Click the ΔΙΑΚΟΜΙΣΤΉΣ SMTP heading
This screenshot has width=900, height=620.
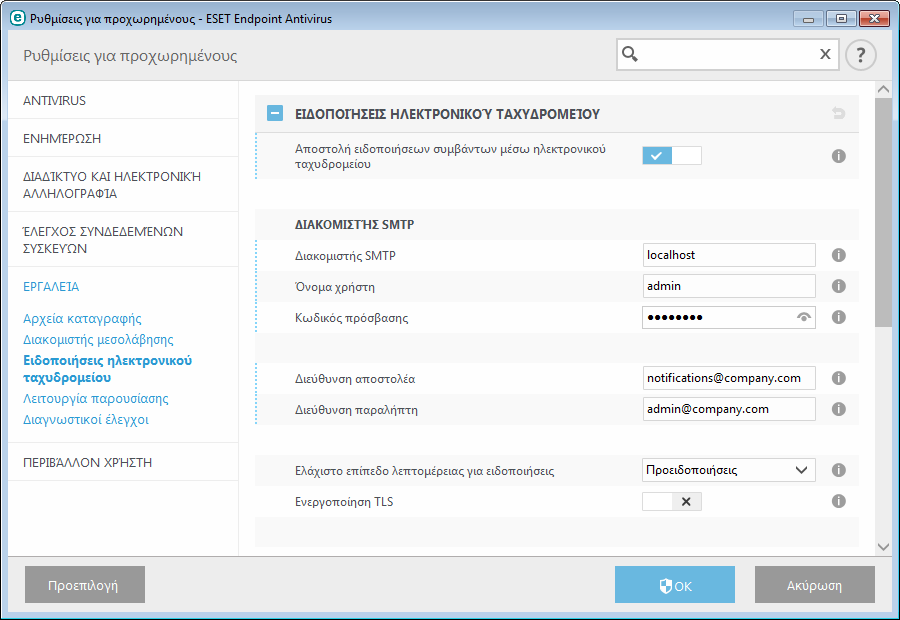pyautogui.click(x=354, y=224)
